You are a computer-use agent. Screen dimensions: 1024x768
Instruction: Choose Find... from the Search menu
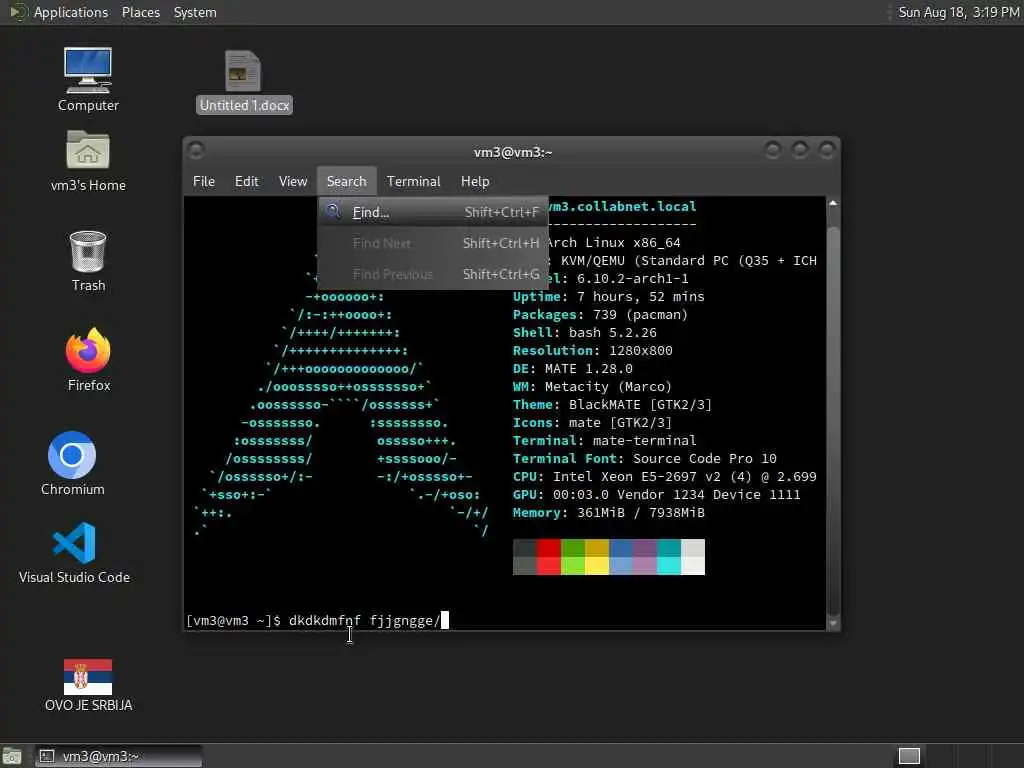[433, 212]
